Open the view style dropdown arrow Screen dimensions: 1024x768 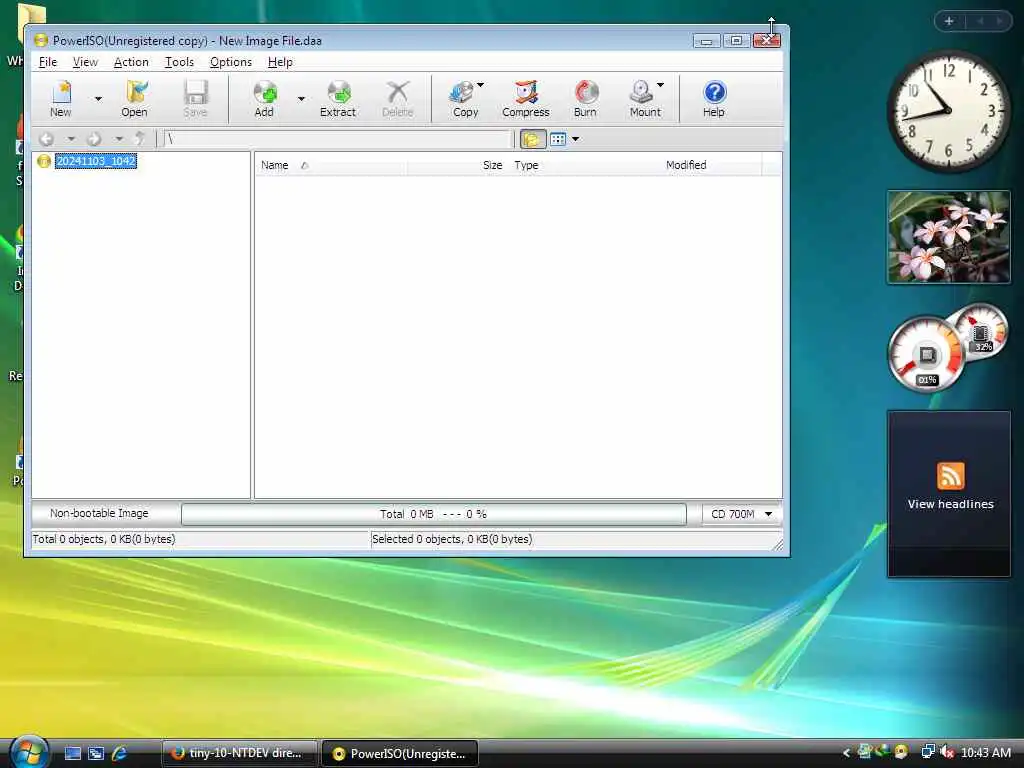[575, 139]
